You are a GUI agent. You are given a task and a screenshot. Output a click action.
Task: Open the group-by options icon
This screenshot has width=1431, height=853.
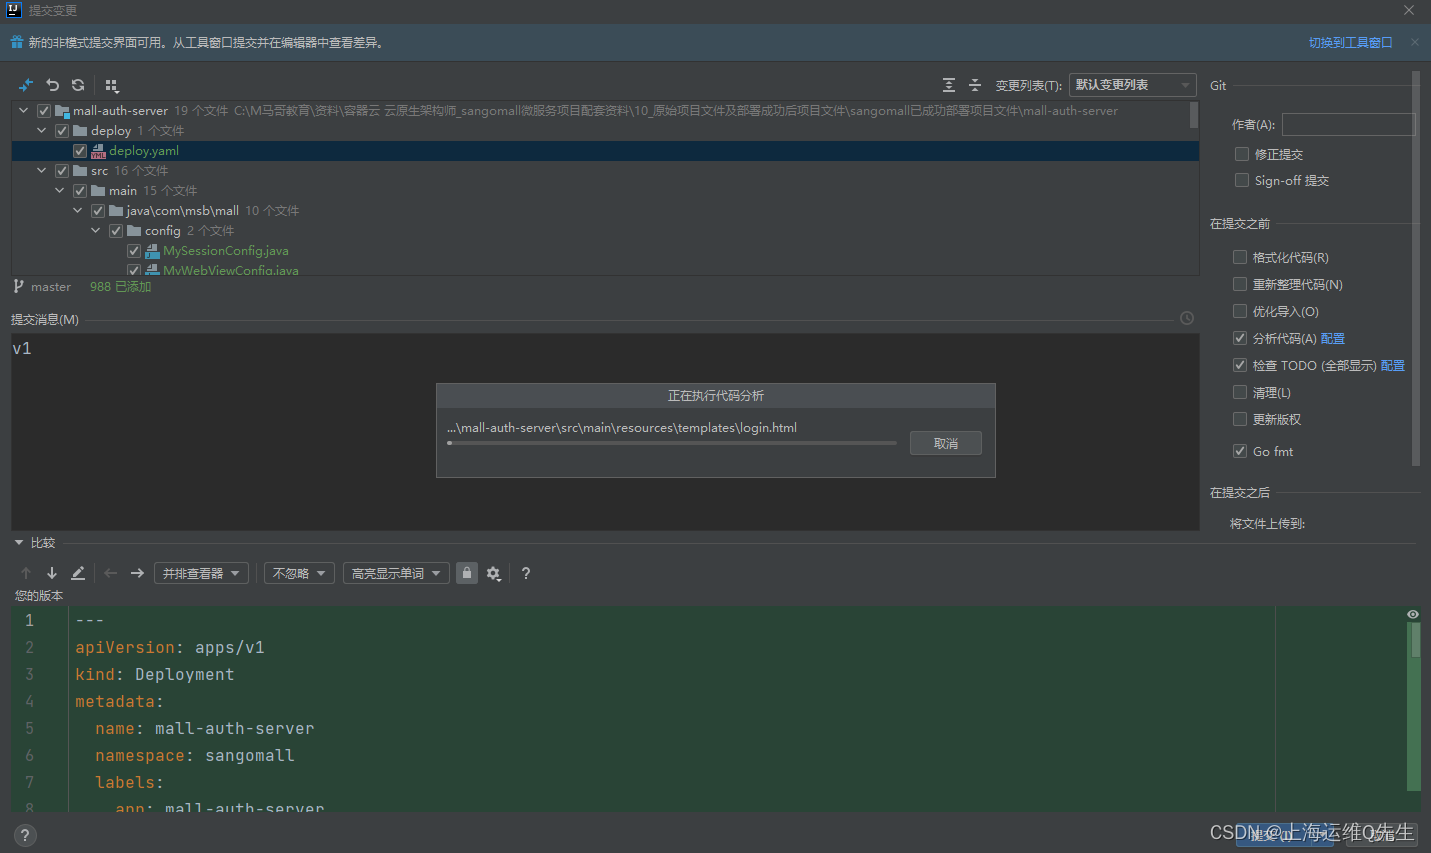click(112, 86)
